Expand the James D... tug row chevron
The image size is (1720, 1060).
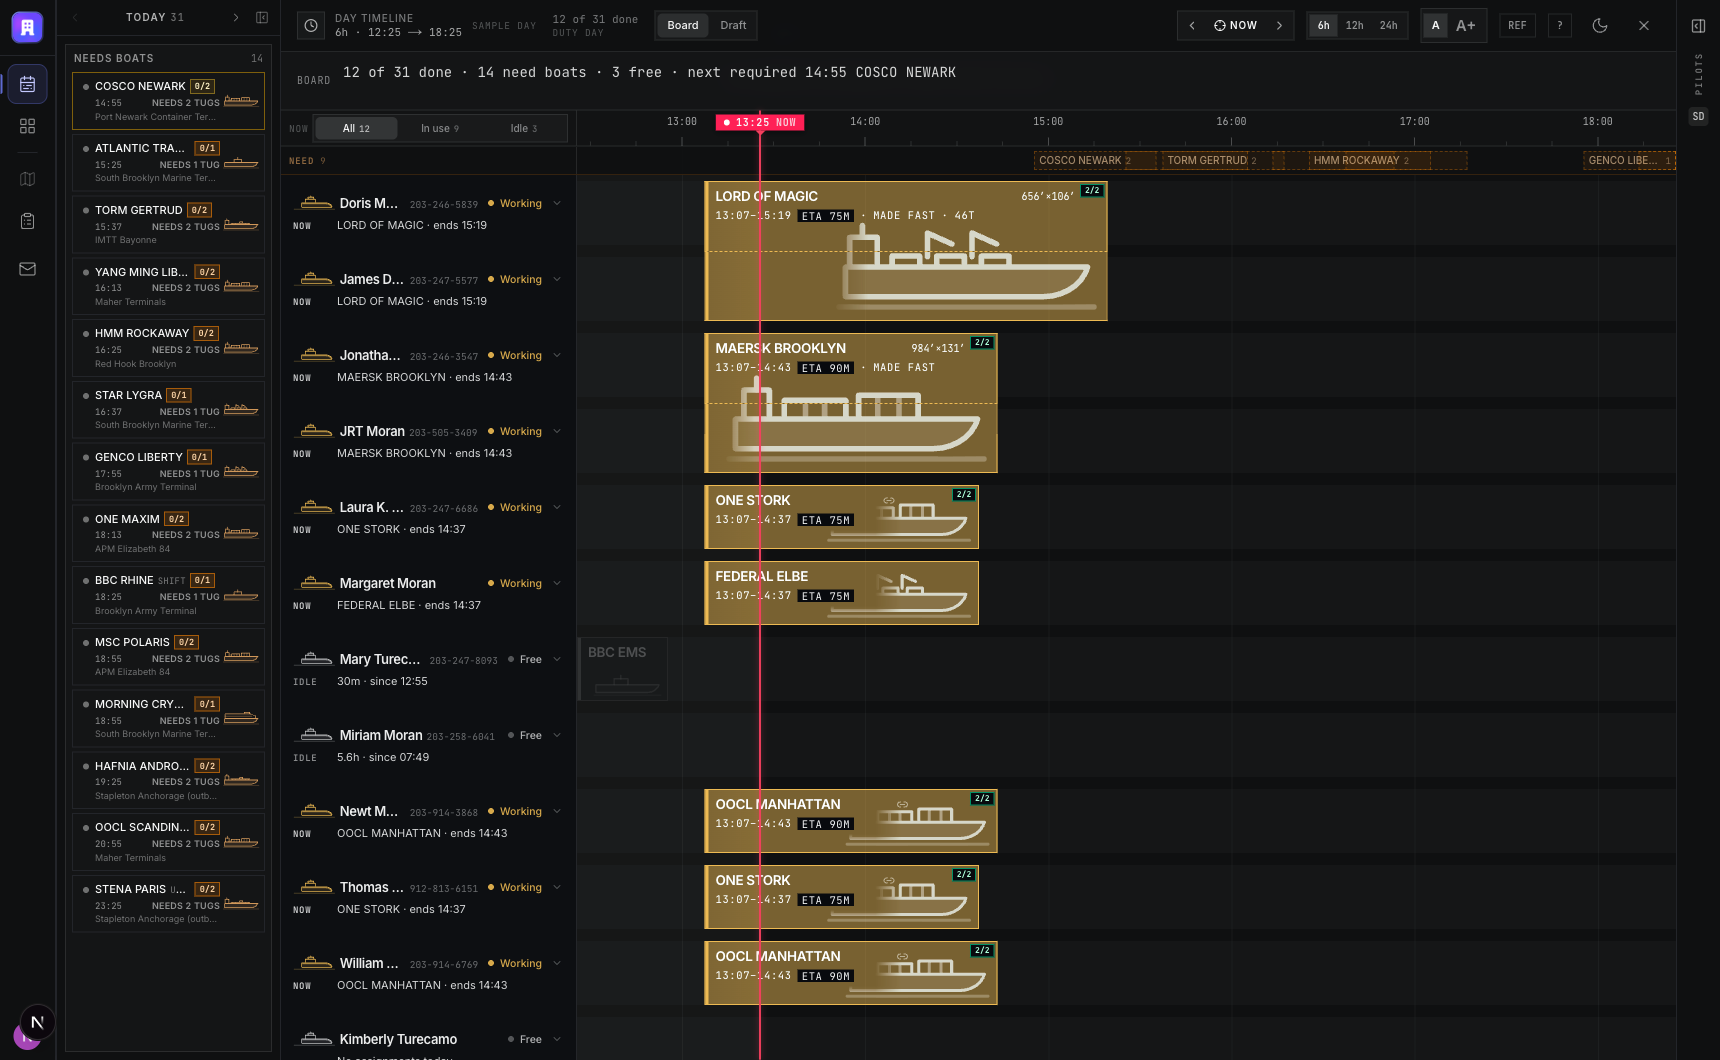557,280
